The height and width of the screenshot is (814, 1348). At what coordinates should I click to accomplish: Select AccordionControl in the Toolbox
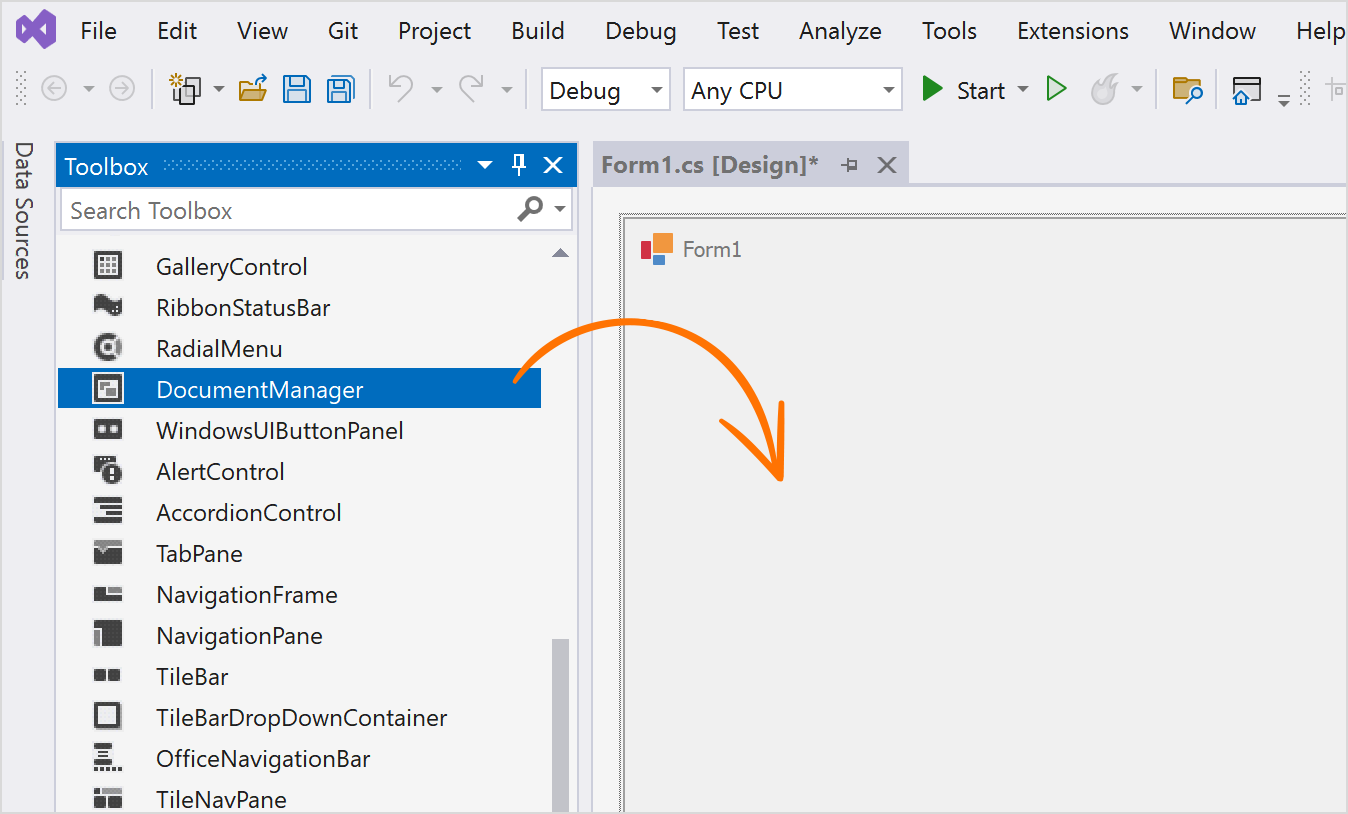(x=249, y=513)
